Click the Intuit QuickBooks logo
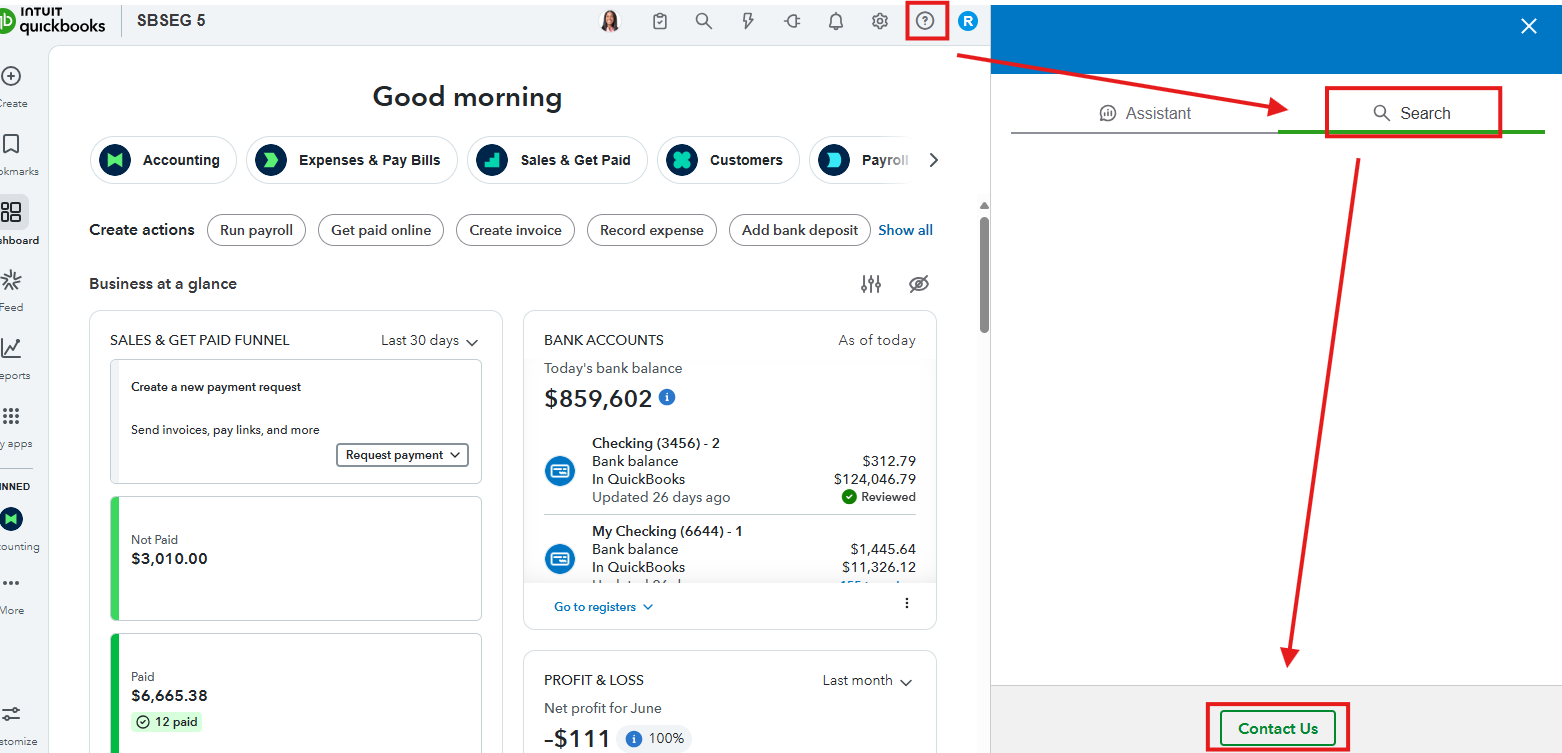1562x753 pixels. (x=52, y=19)
